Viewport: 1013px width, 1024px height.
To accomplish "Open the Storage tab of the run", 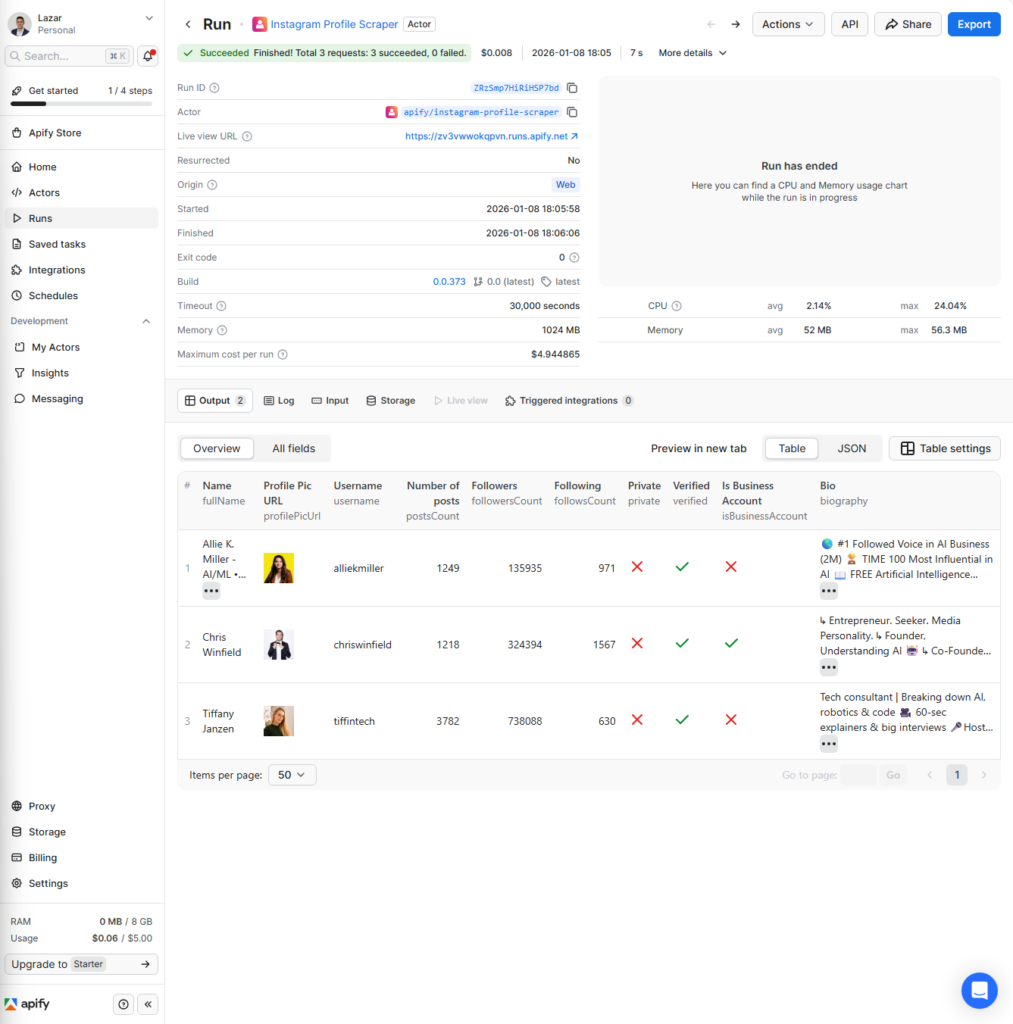I will click(391, 400).
